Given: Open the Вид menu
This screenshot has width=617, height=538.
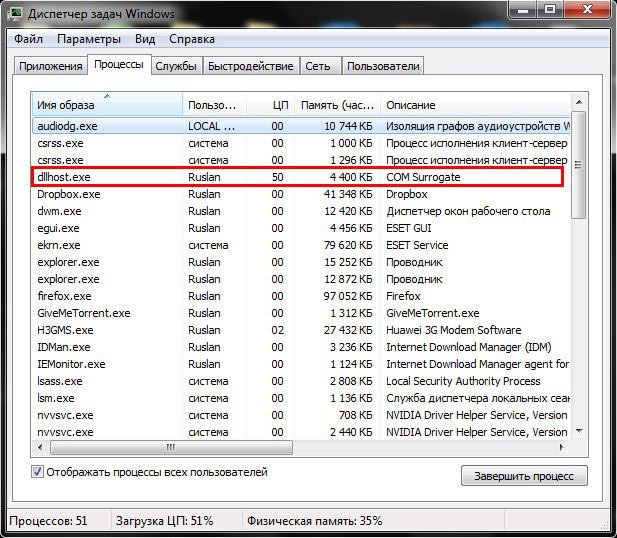Looking at the screenshot, I should 145,39.
